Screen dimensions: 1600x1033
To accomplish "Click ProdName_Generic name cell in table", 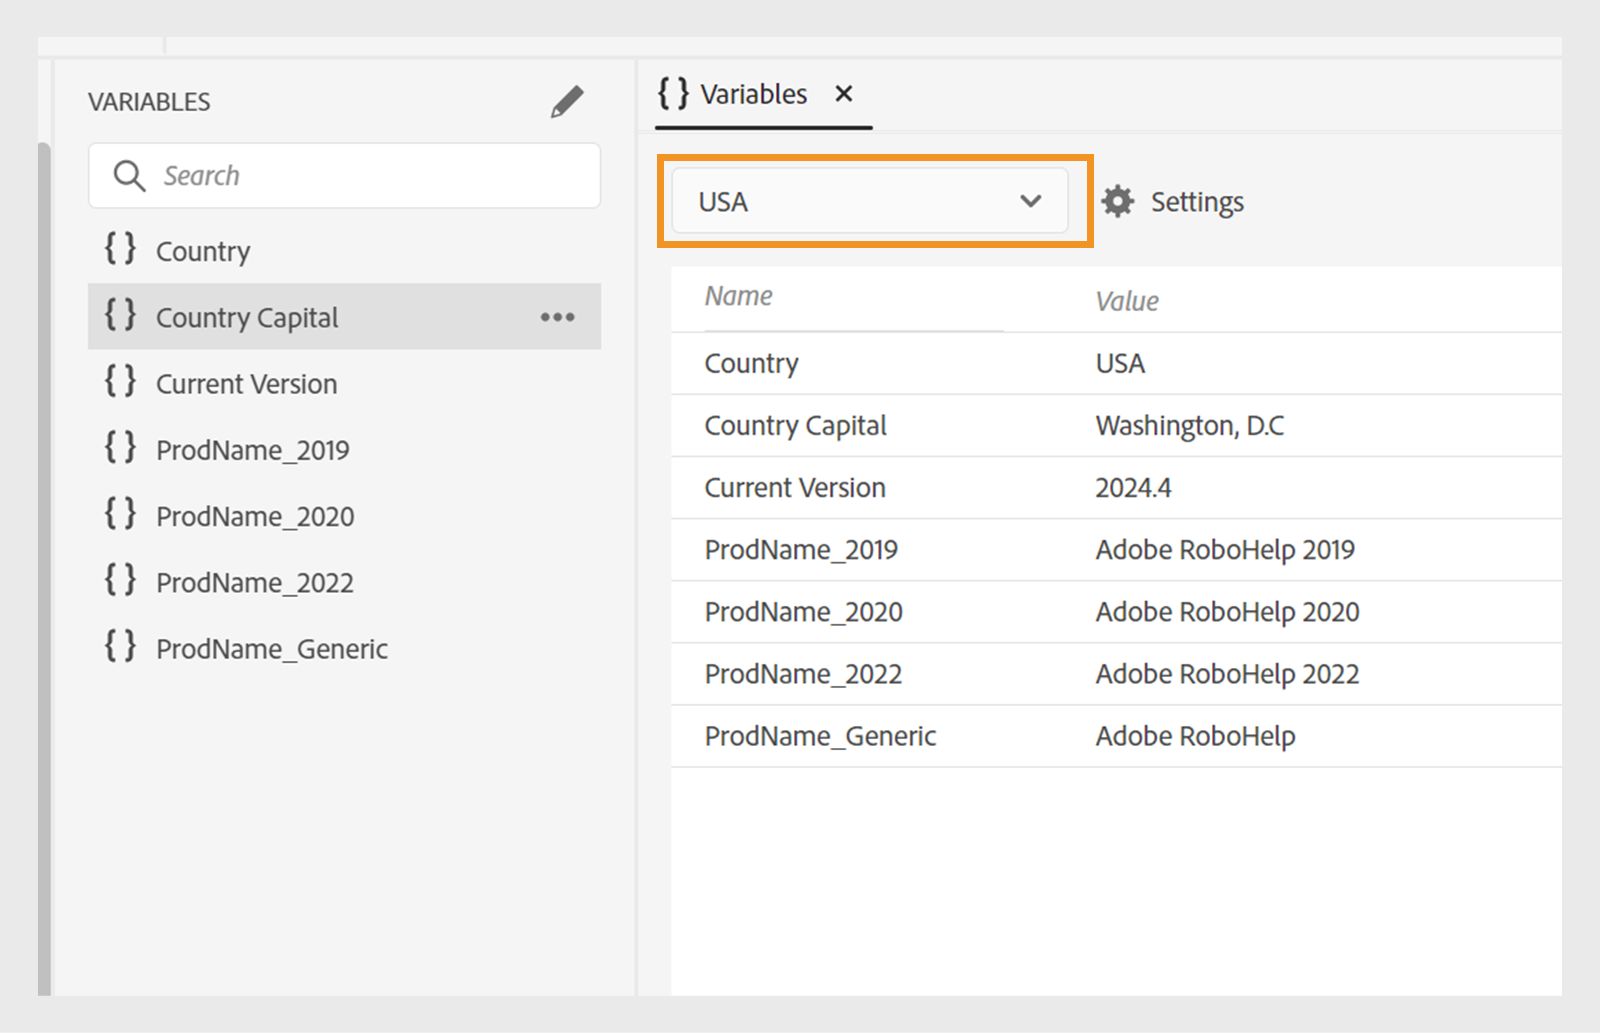I will pos(820,736).
